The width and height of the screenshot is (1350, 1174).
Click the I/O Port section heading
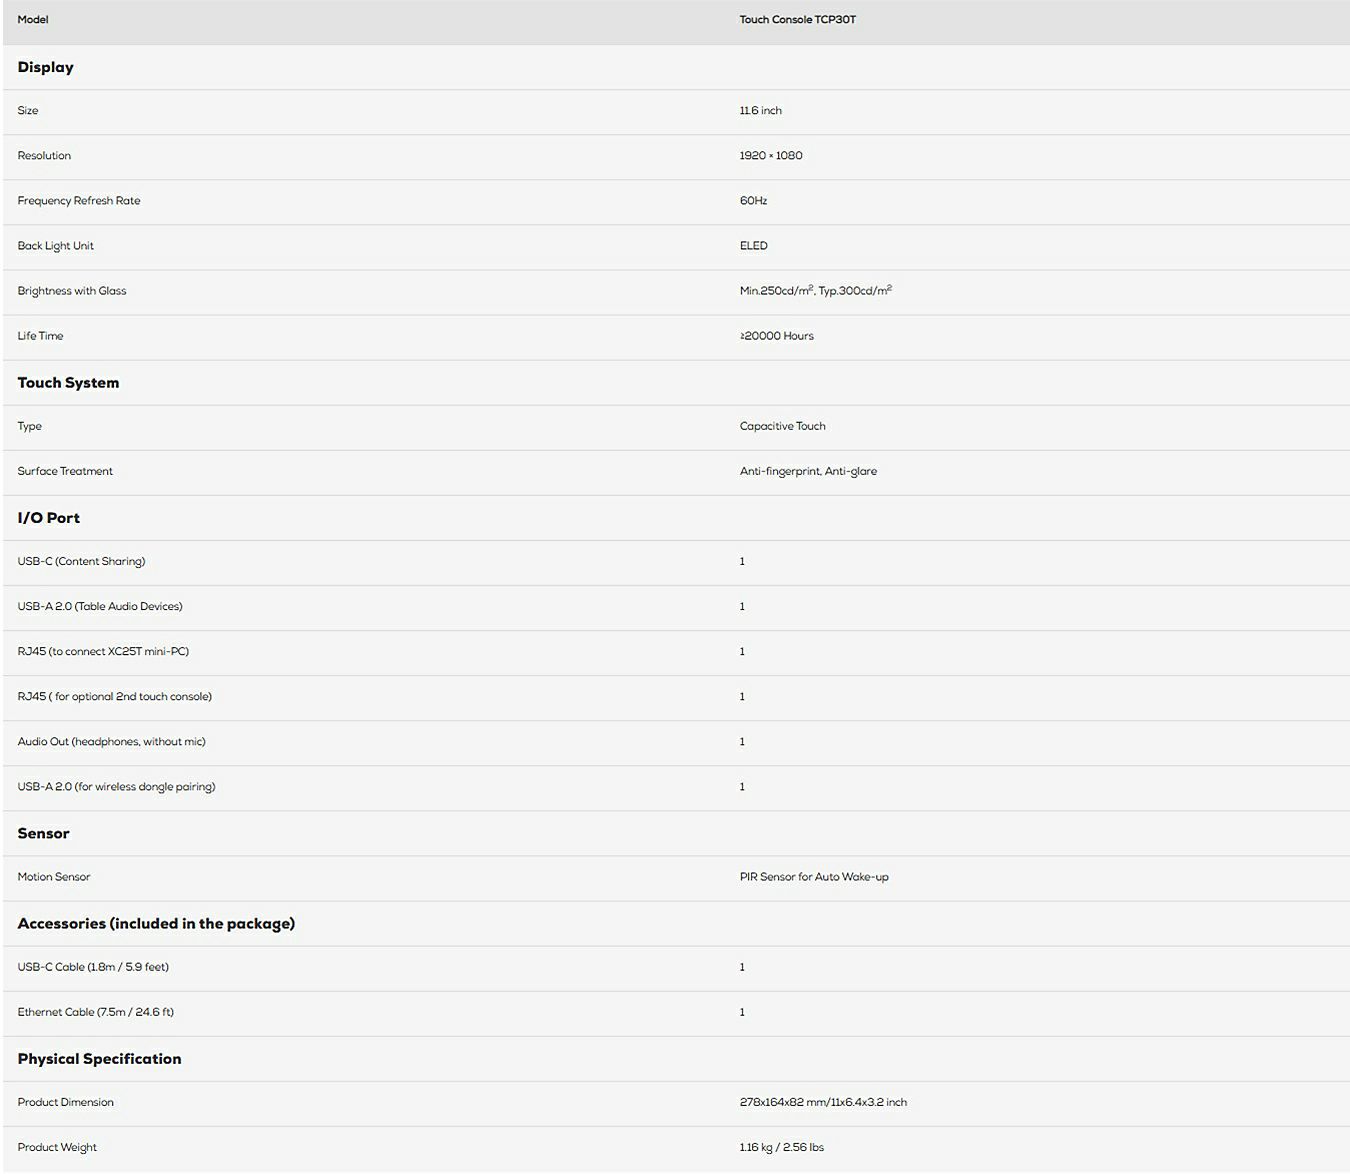click(x=48, y=518)
